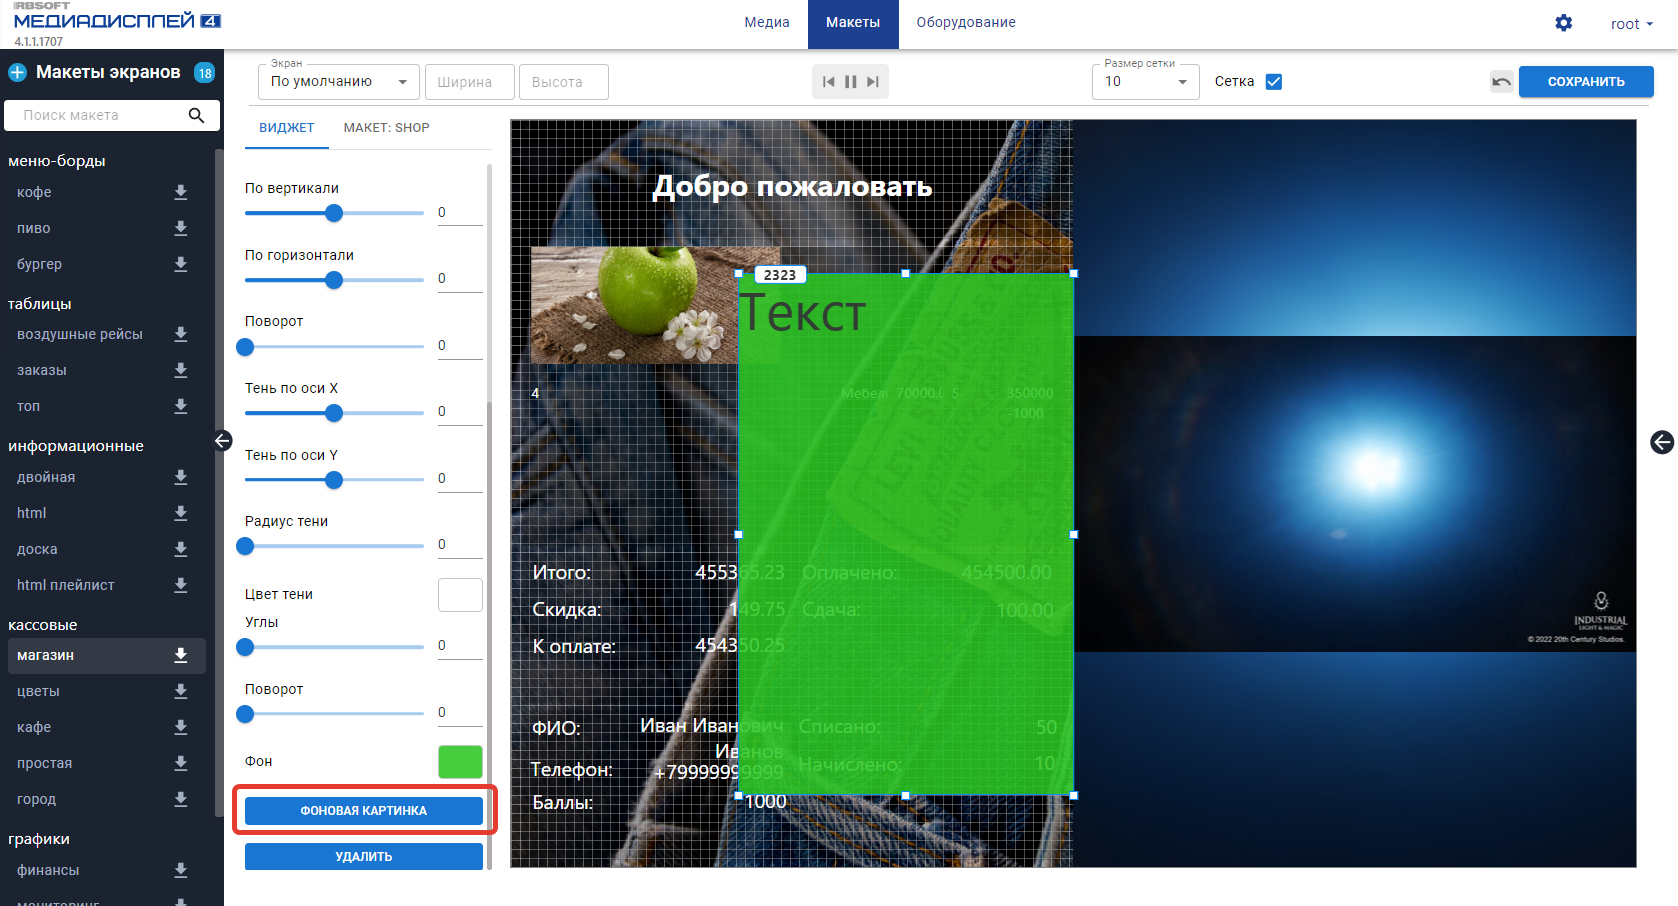Click the УДАЛИТЬ button
Image resolution: width=1678 pixels, height=906 pixels.
click(364, 857)
